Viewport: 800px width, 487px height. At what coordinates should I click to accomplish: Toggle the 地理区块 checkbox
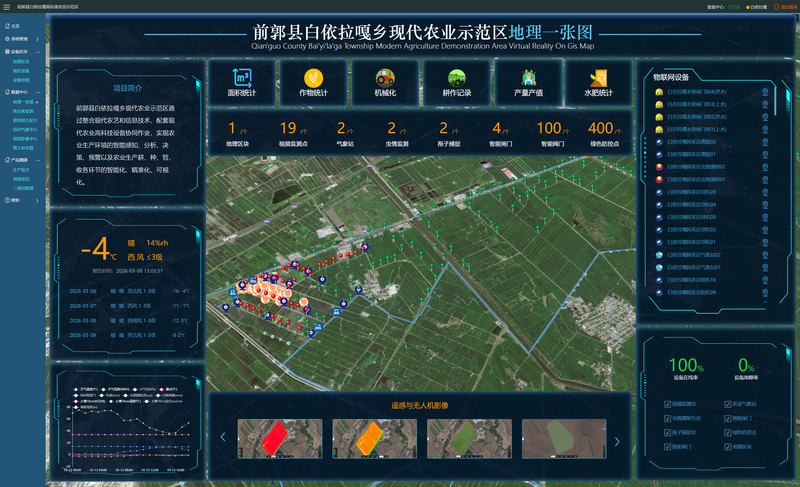tap(728, 447)
